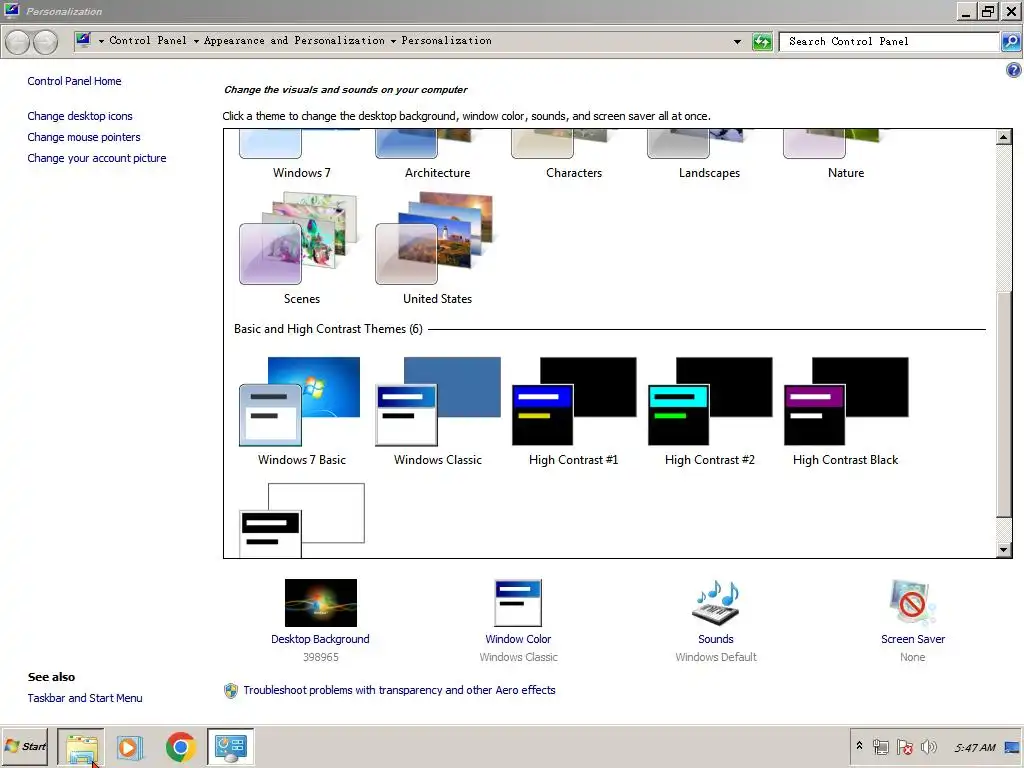Click the address bar refresh button

(x=762, y=42)
